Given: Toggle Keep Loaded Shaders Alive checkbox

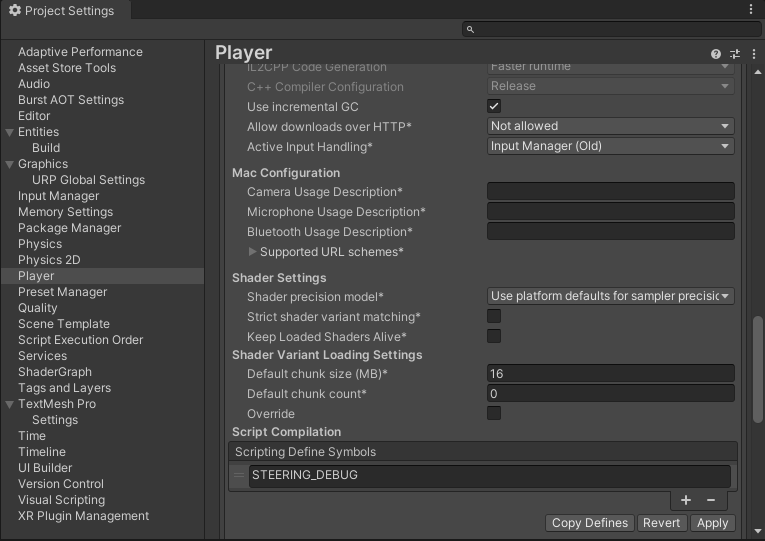Looking at the screenshot, I should [494, 337].
